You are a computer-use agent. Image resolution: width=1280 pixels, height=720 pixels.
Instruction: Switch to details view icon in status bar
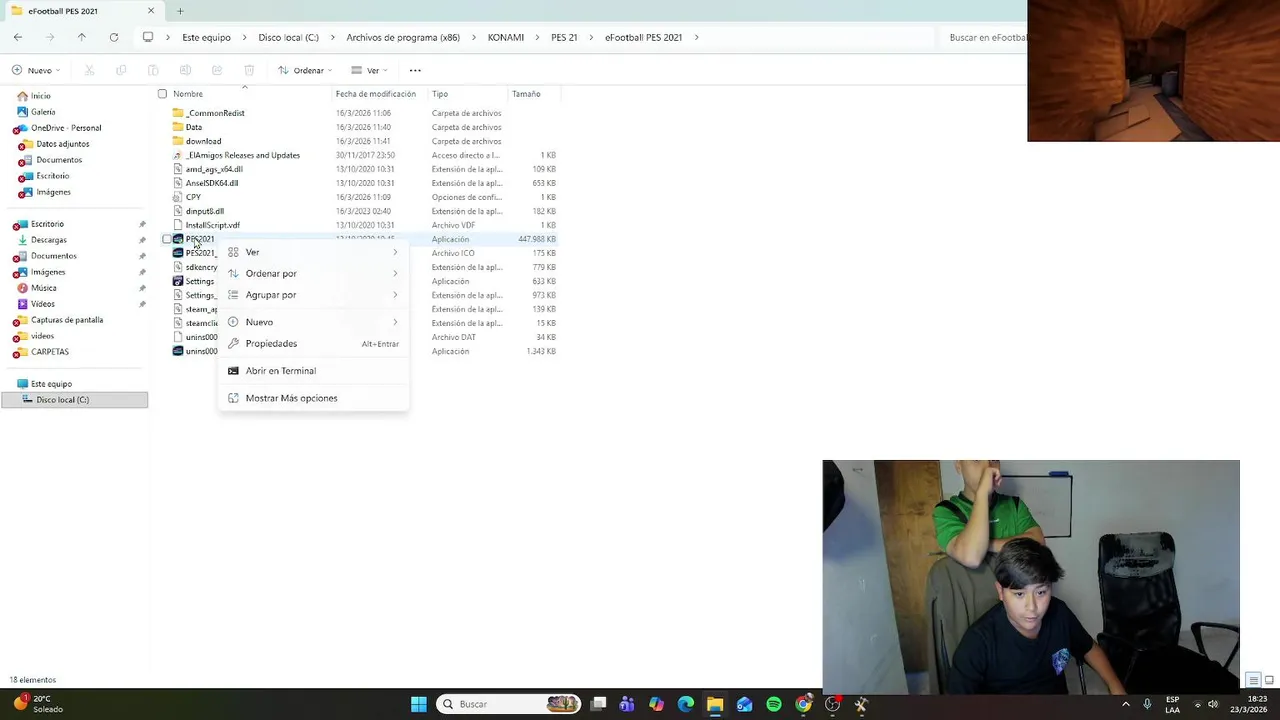pos(1254,680)
